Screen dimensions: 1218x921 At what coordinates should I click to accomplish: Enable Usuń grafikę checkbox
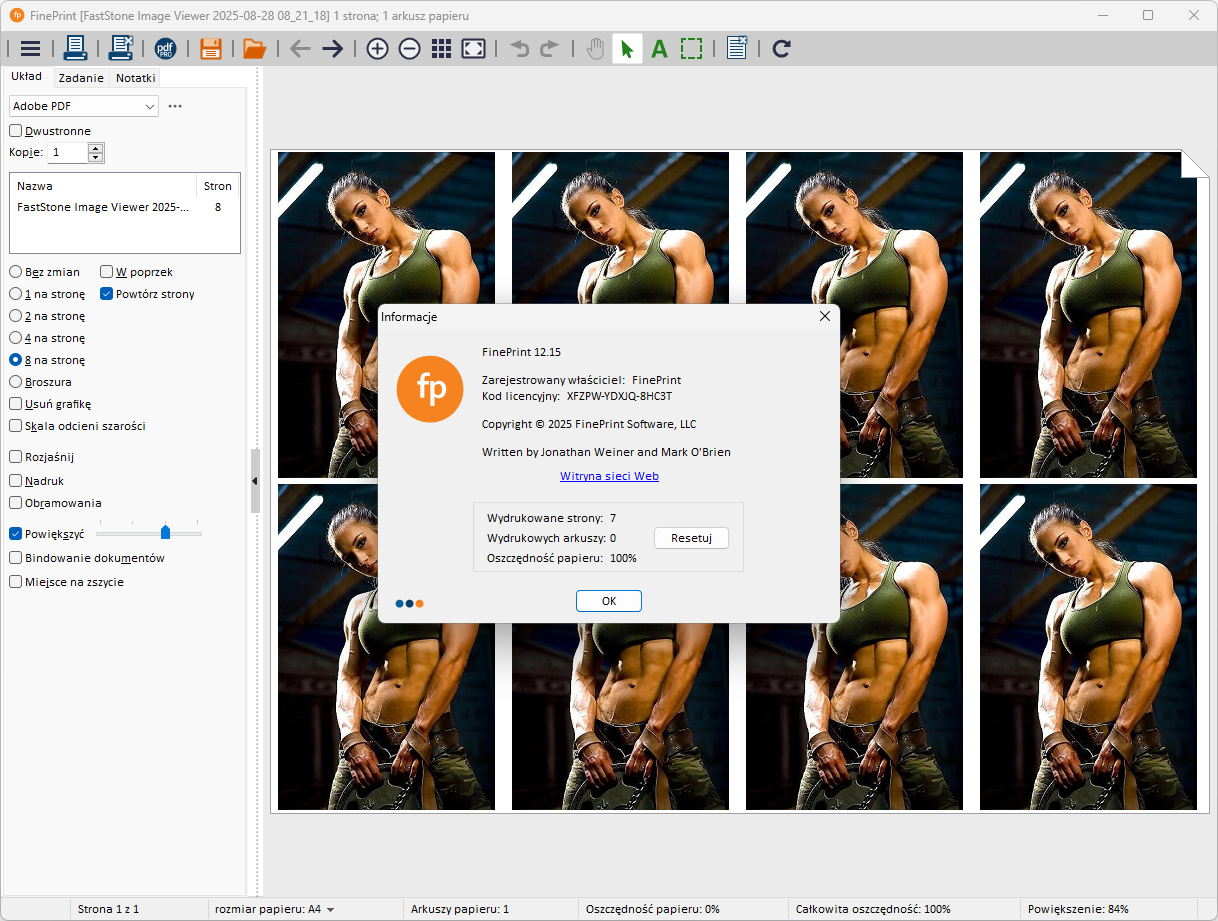click(50, 404)
